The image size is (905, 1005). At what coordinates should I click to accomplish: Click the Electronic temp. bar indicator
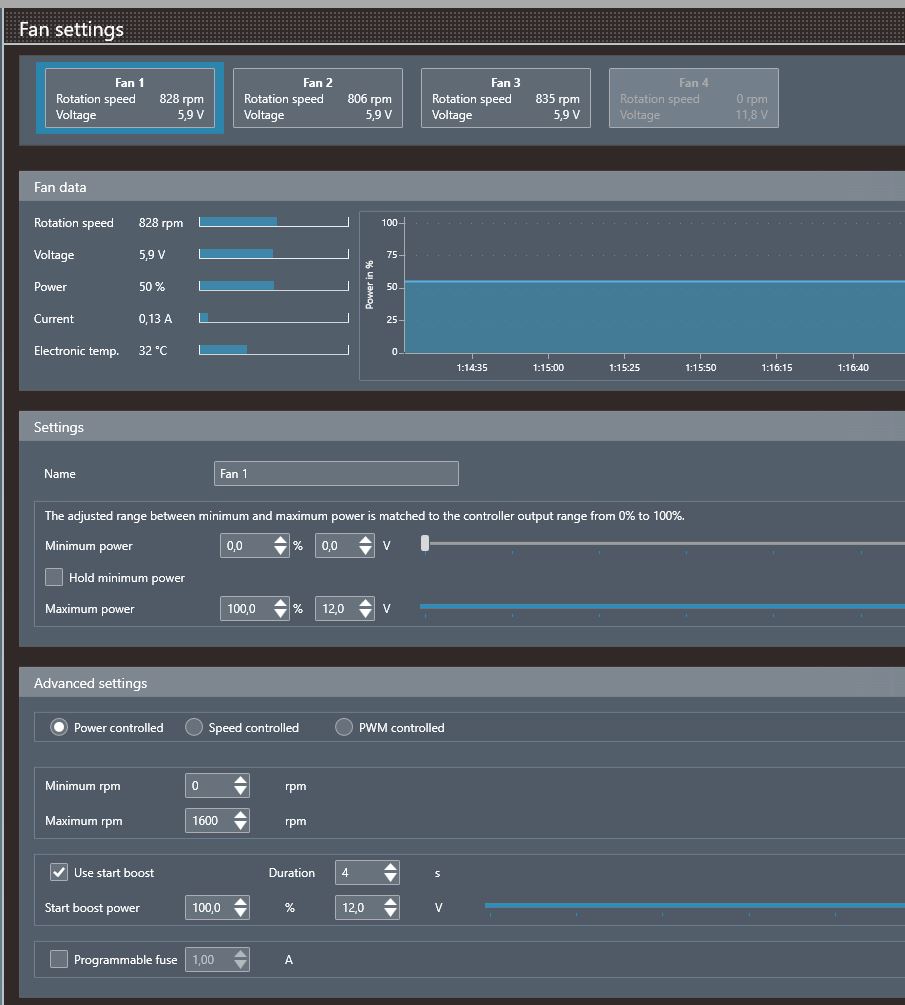[x=274, y=350]
